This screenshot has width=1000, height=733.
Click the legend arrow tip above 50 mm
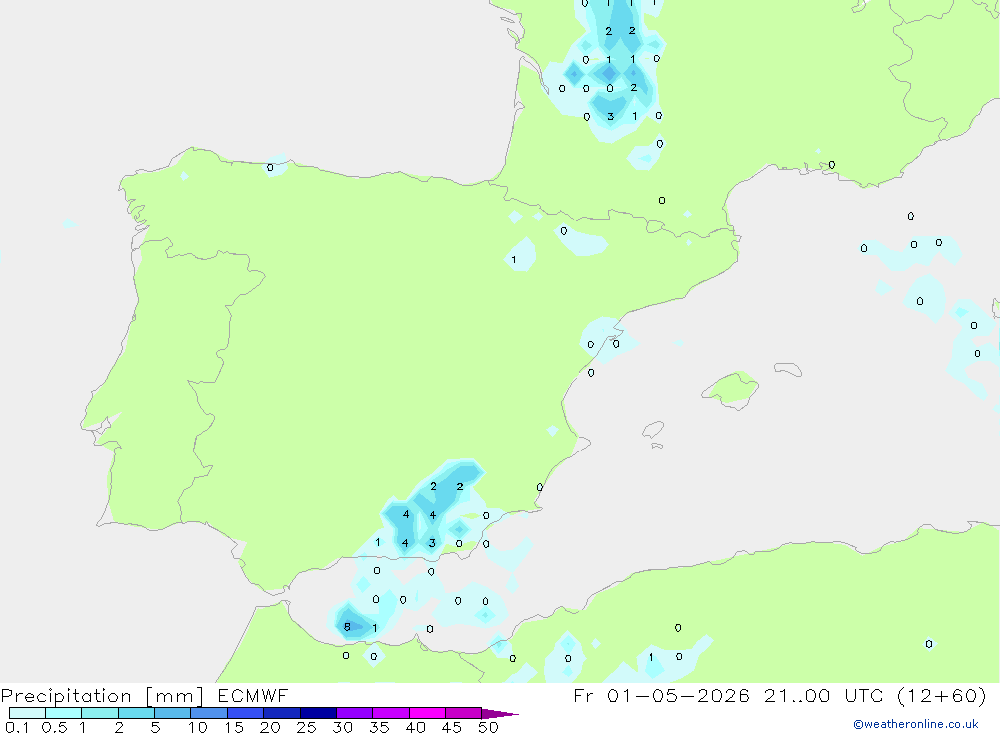tap(500, 713)
